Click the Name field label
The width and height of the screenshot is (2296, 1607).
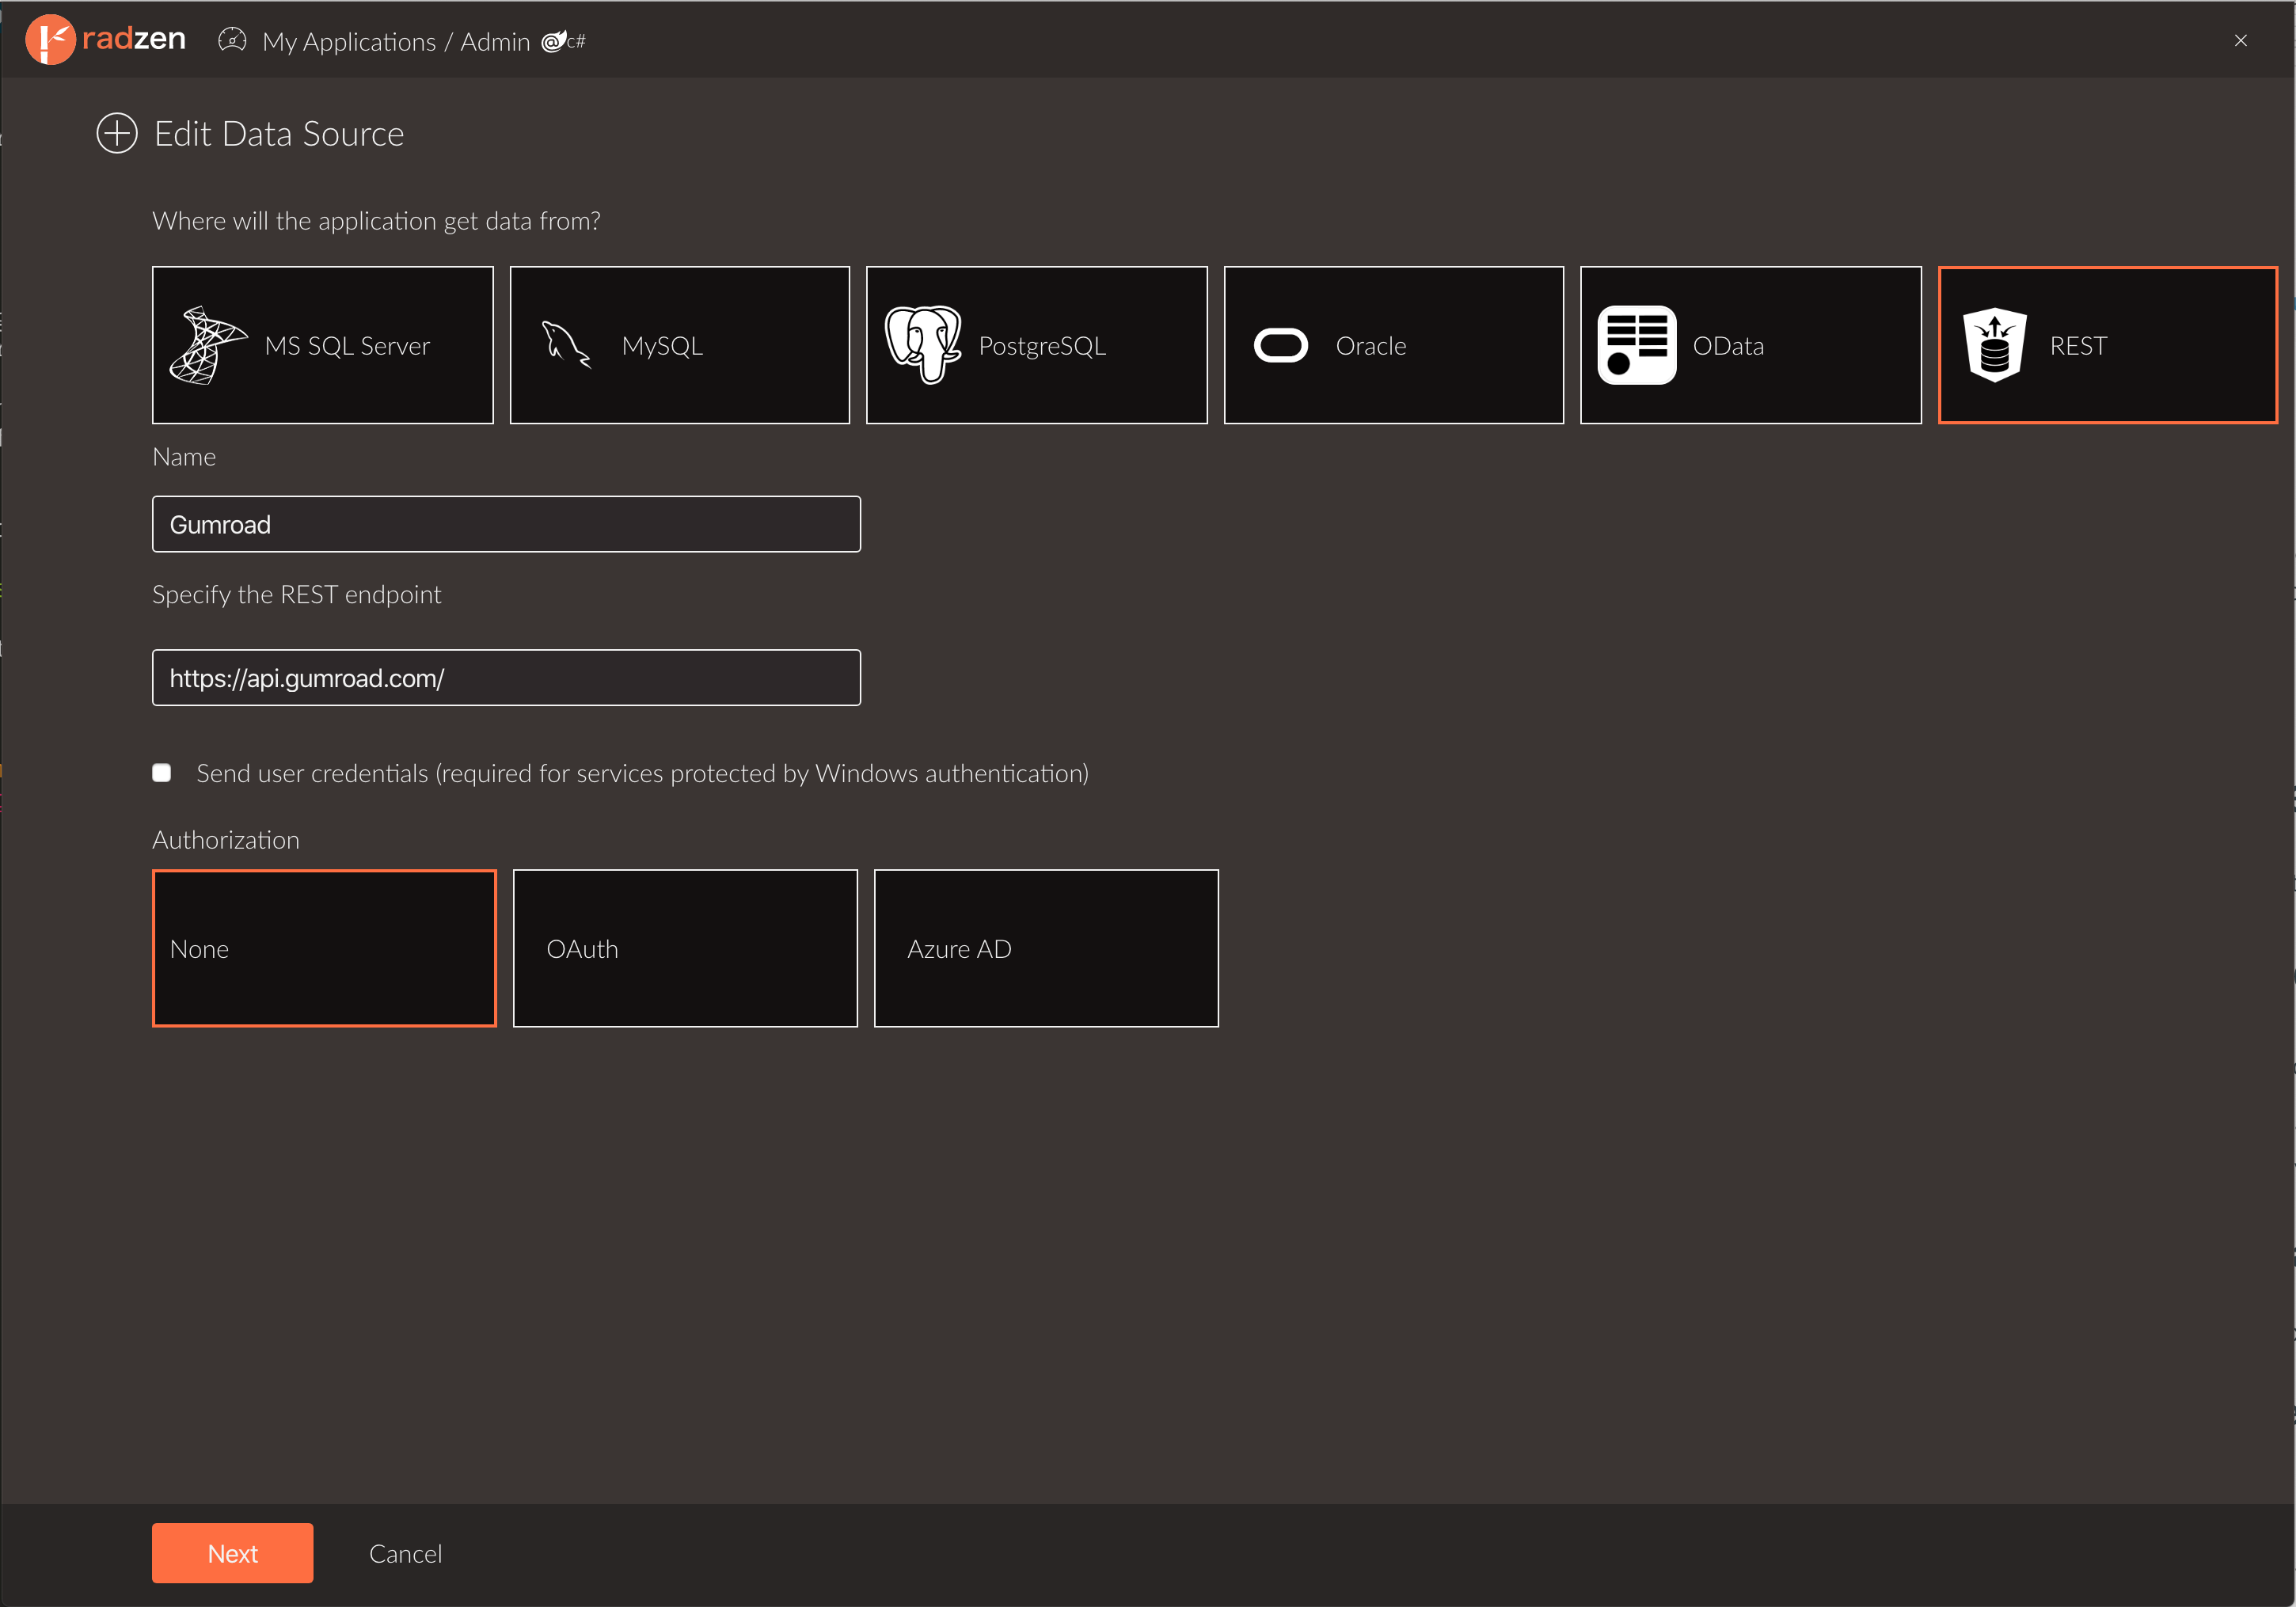coord(184,457)
